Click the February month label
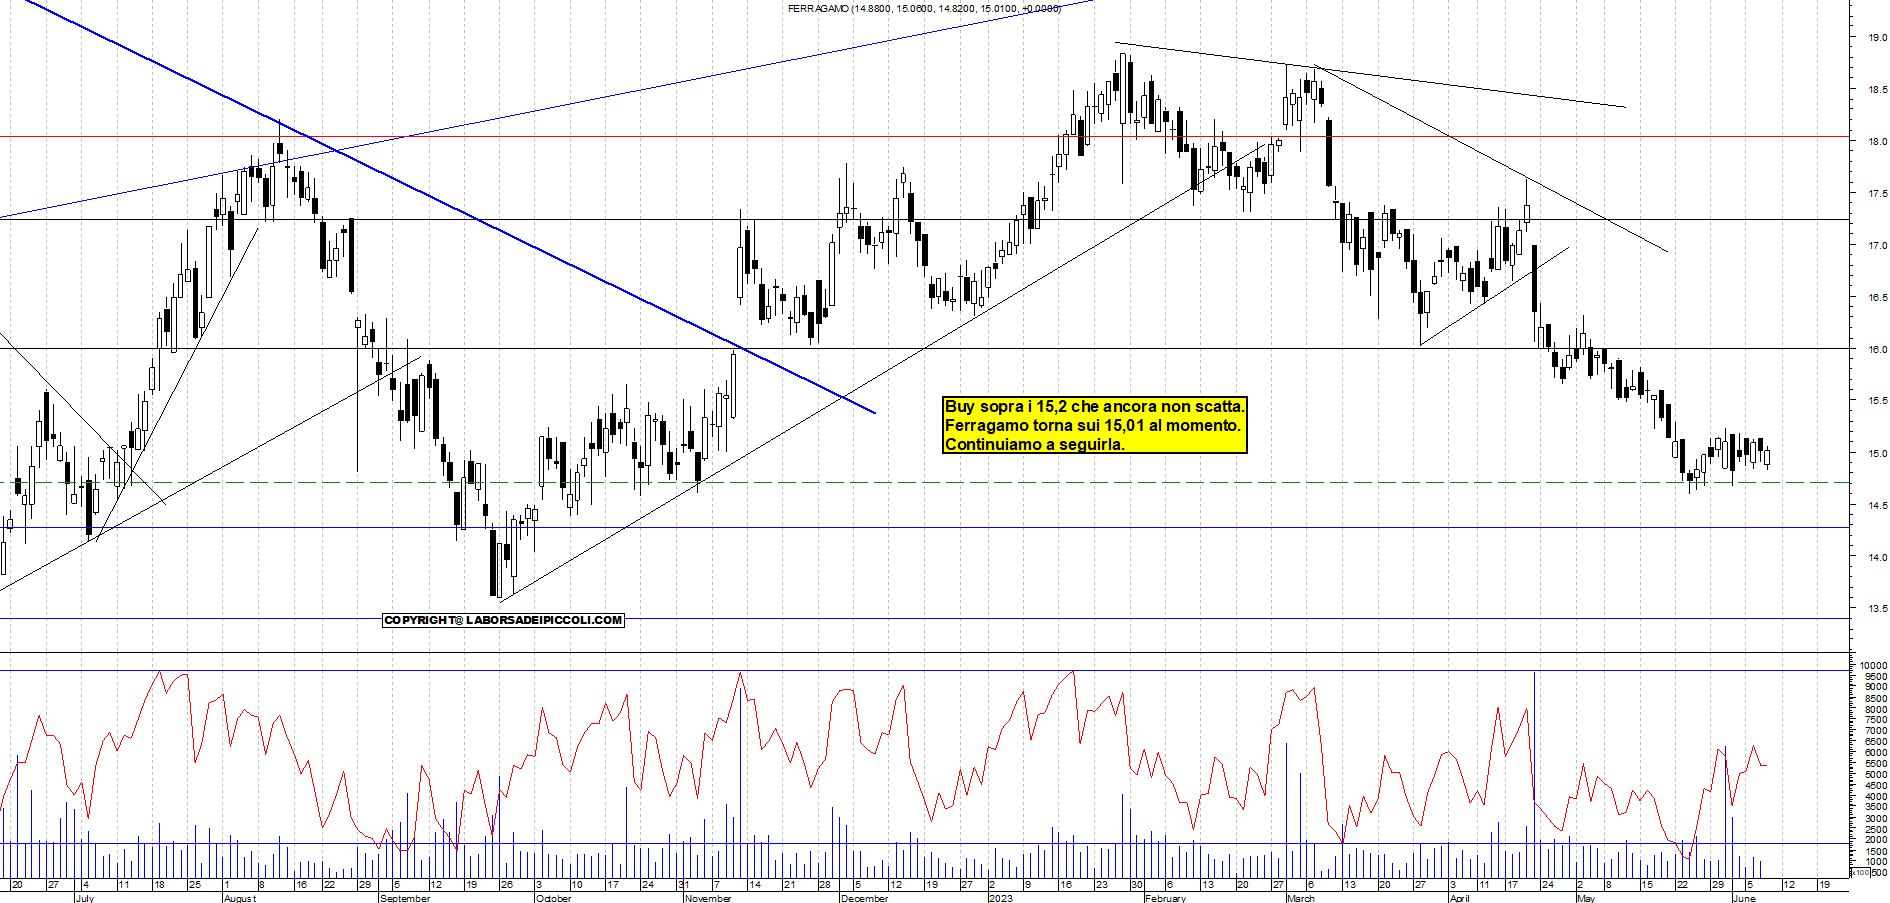The image size is (1890, 903). click(1165, 898)
